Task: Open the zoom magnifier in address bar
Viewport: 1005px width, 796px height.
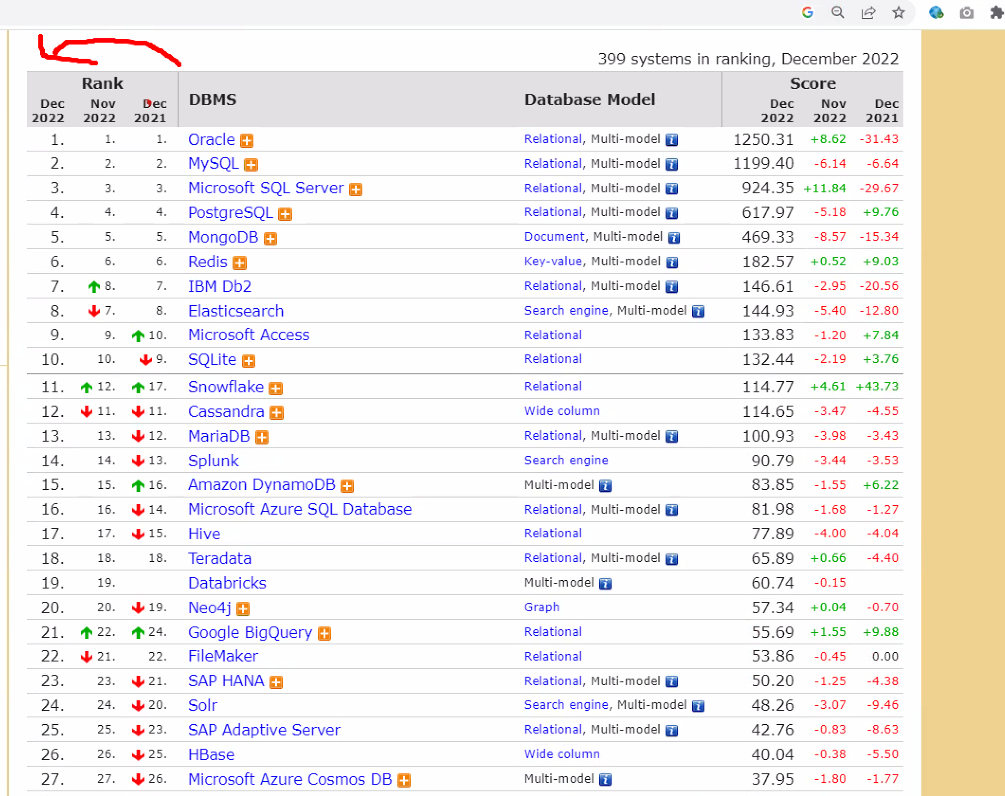Action: [838, 12]
